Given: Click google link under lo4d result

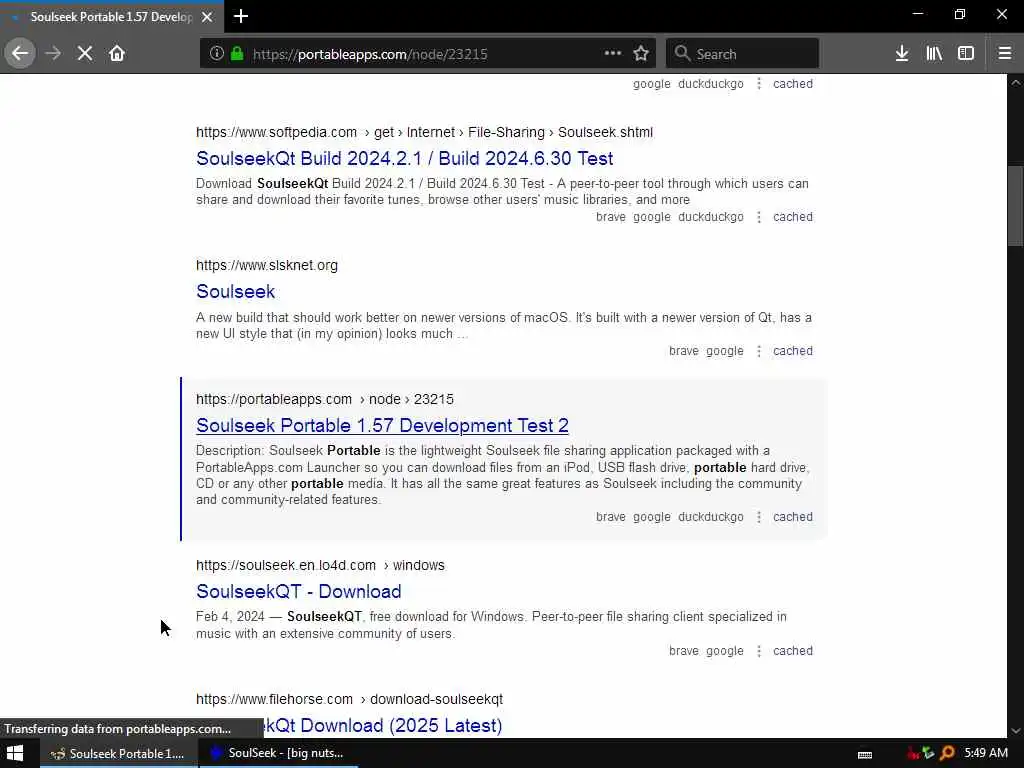Looking at the screenshot, I should [x=725, y=650].
